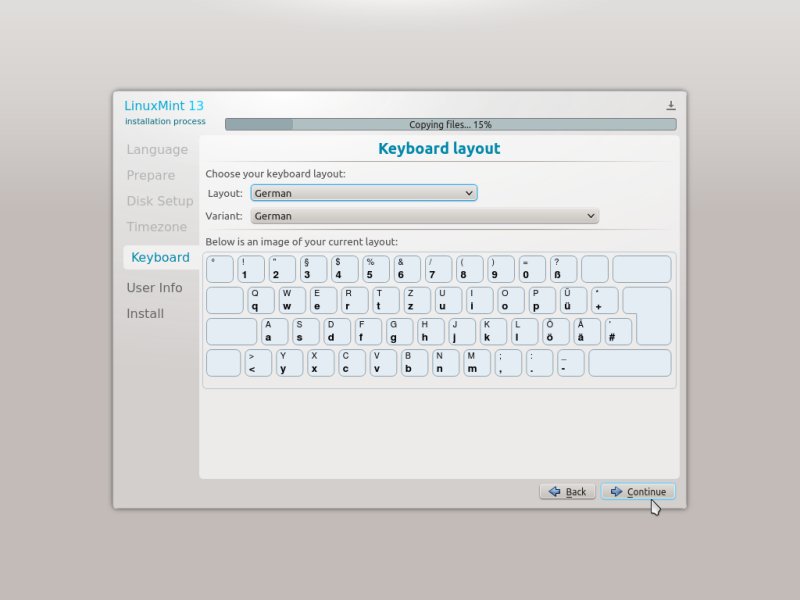Click the 'Choose your keyboard layout:' label
This screenshot has height=600, width=800.
[276, 174]
